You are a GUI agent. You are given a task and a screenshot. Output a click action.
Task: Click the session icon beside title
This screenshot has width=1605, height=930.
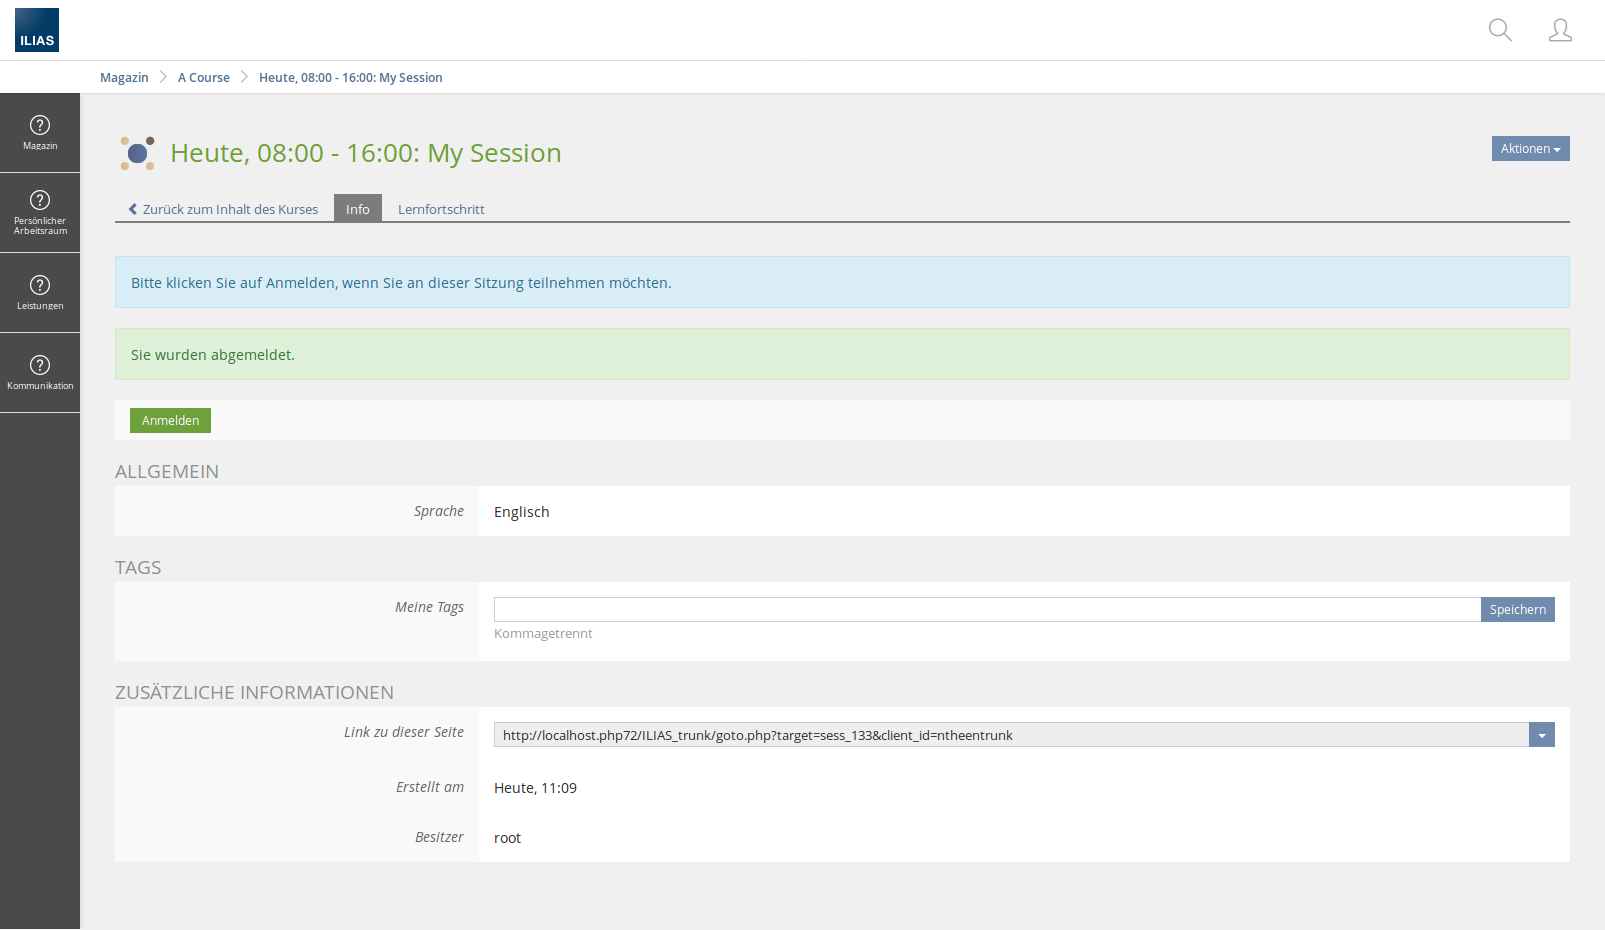[x=138, y=153]
